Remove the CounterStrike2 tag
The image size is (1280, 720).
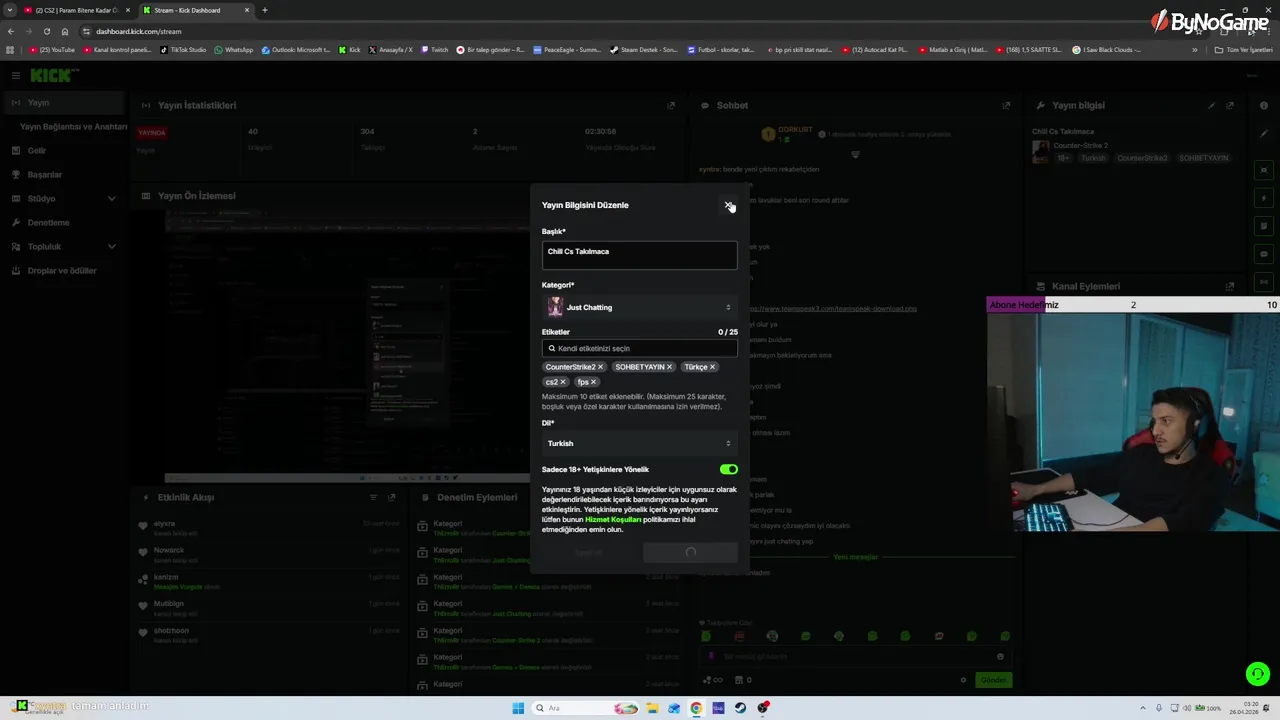(600, 367)
